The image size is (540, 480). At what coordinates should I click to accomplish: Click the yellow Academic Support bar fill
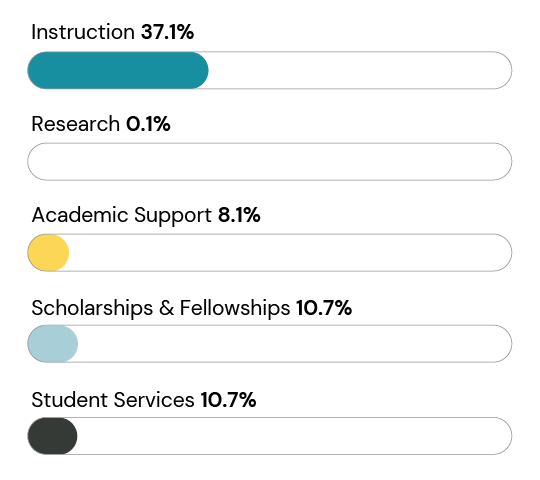coord(48,253)
